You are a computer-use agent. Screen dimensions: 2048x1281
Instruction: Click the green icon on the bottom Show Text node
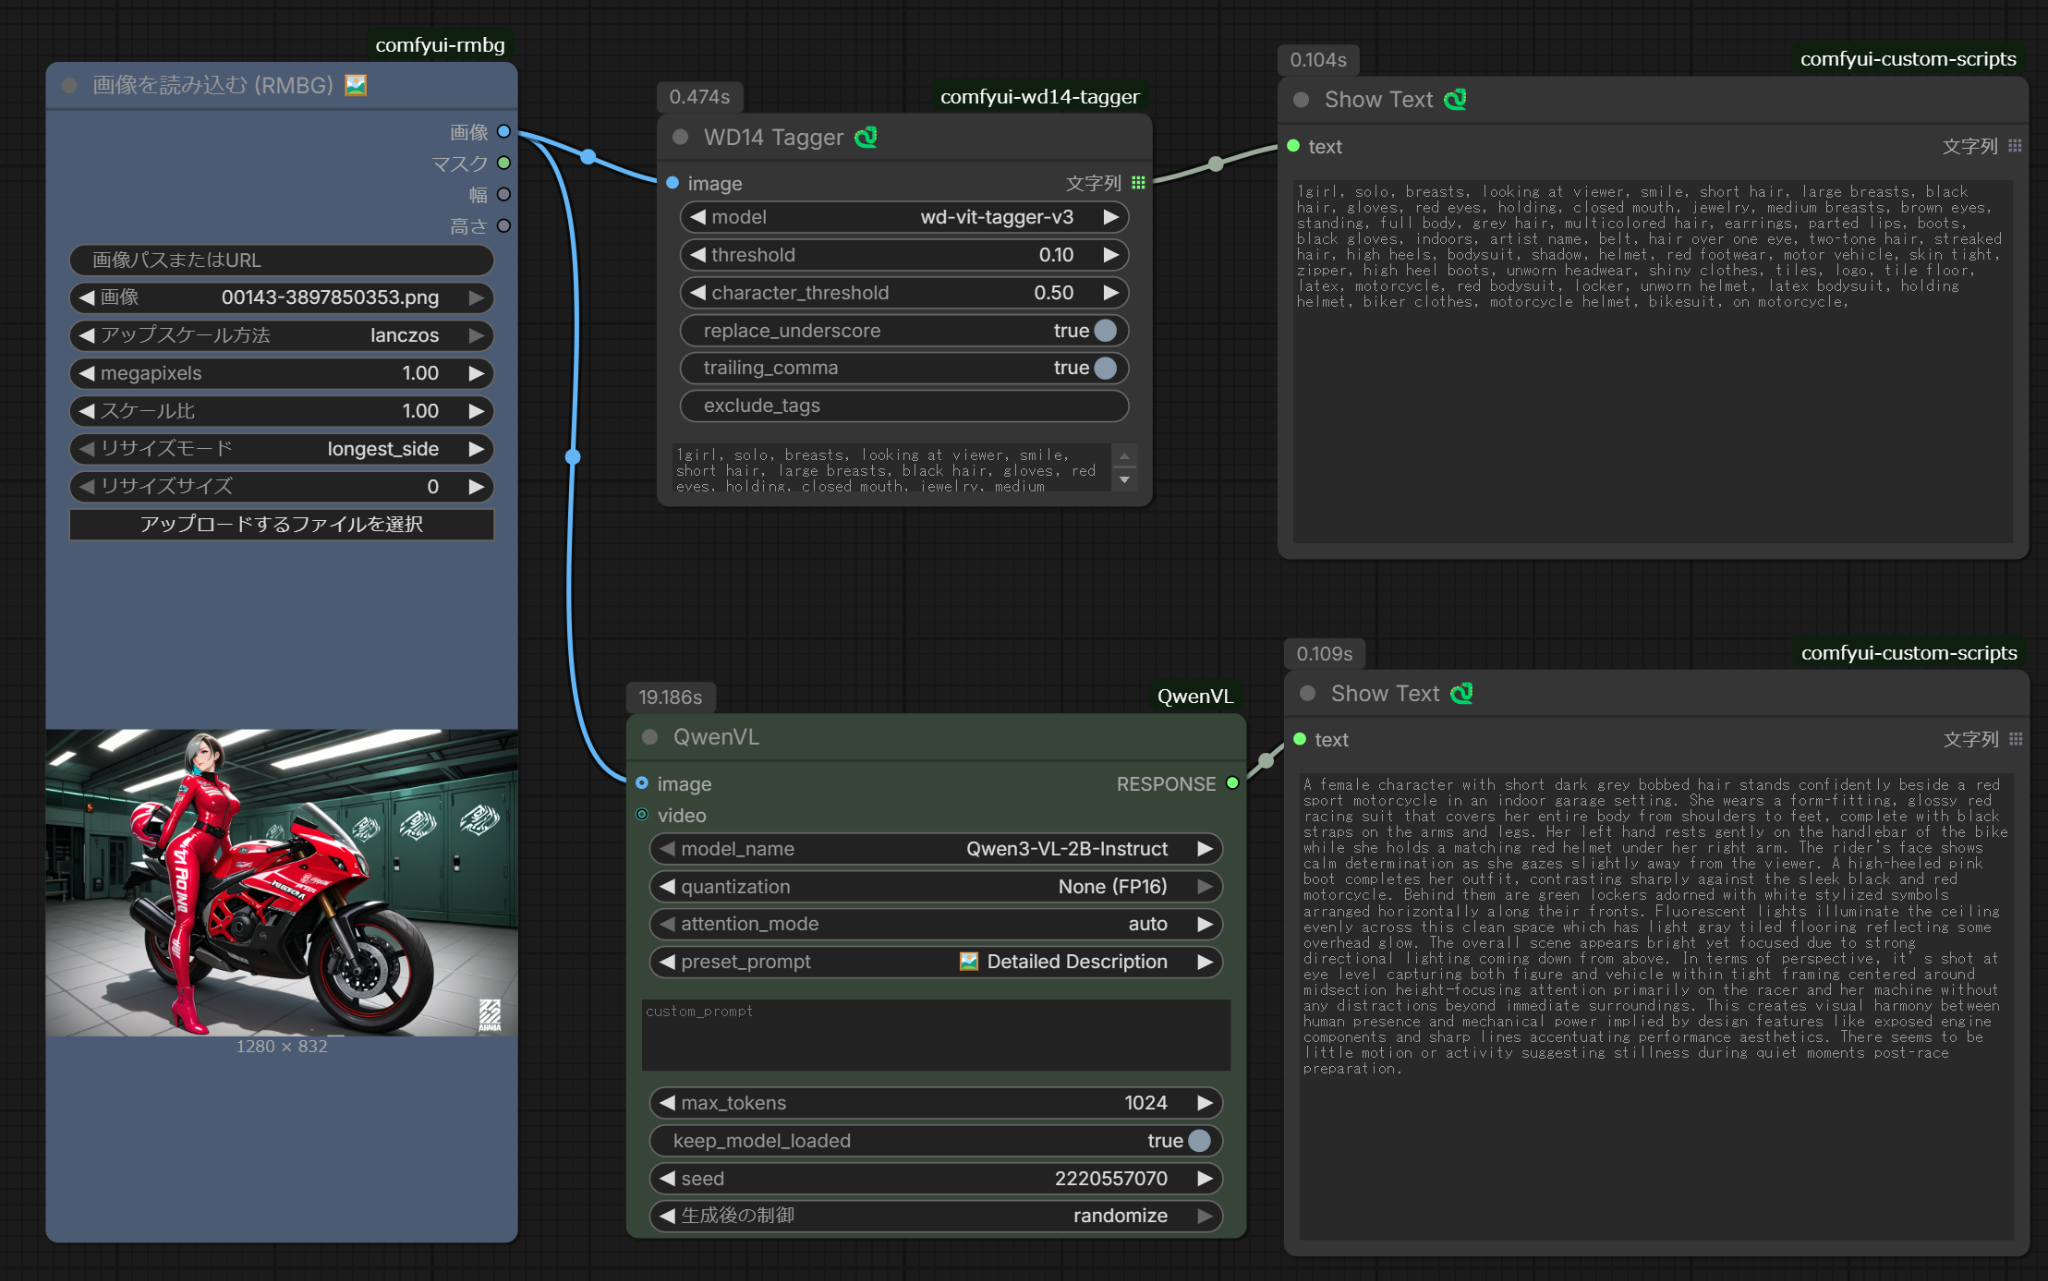tap(1462, 693)
